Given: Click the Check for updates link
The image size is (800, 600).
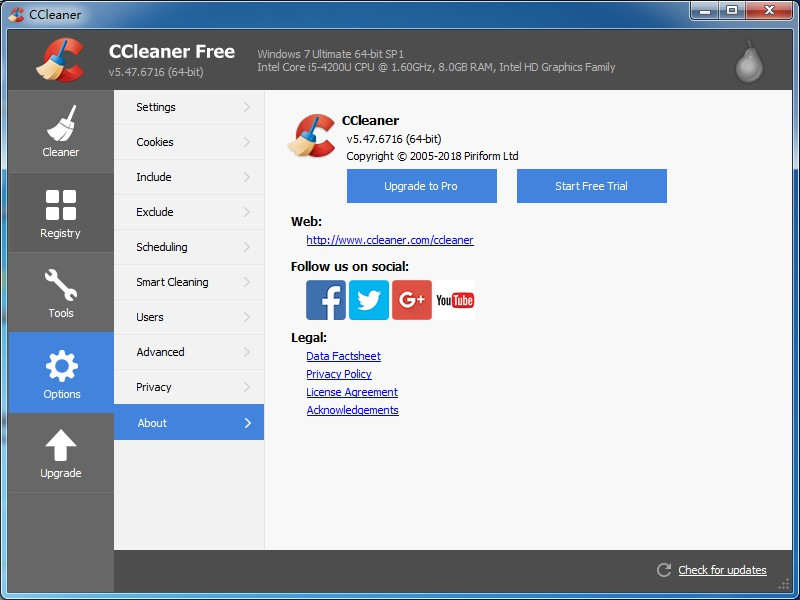Looking at the screenshot, I should click(x=722, y=570).
